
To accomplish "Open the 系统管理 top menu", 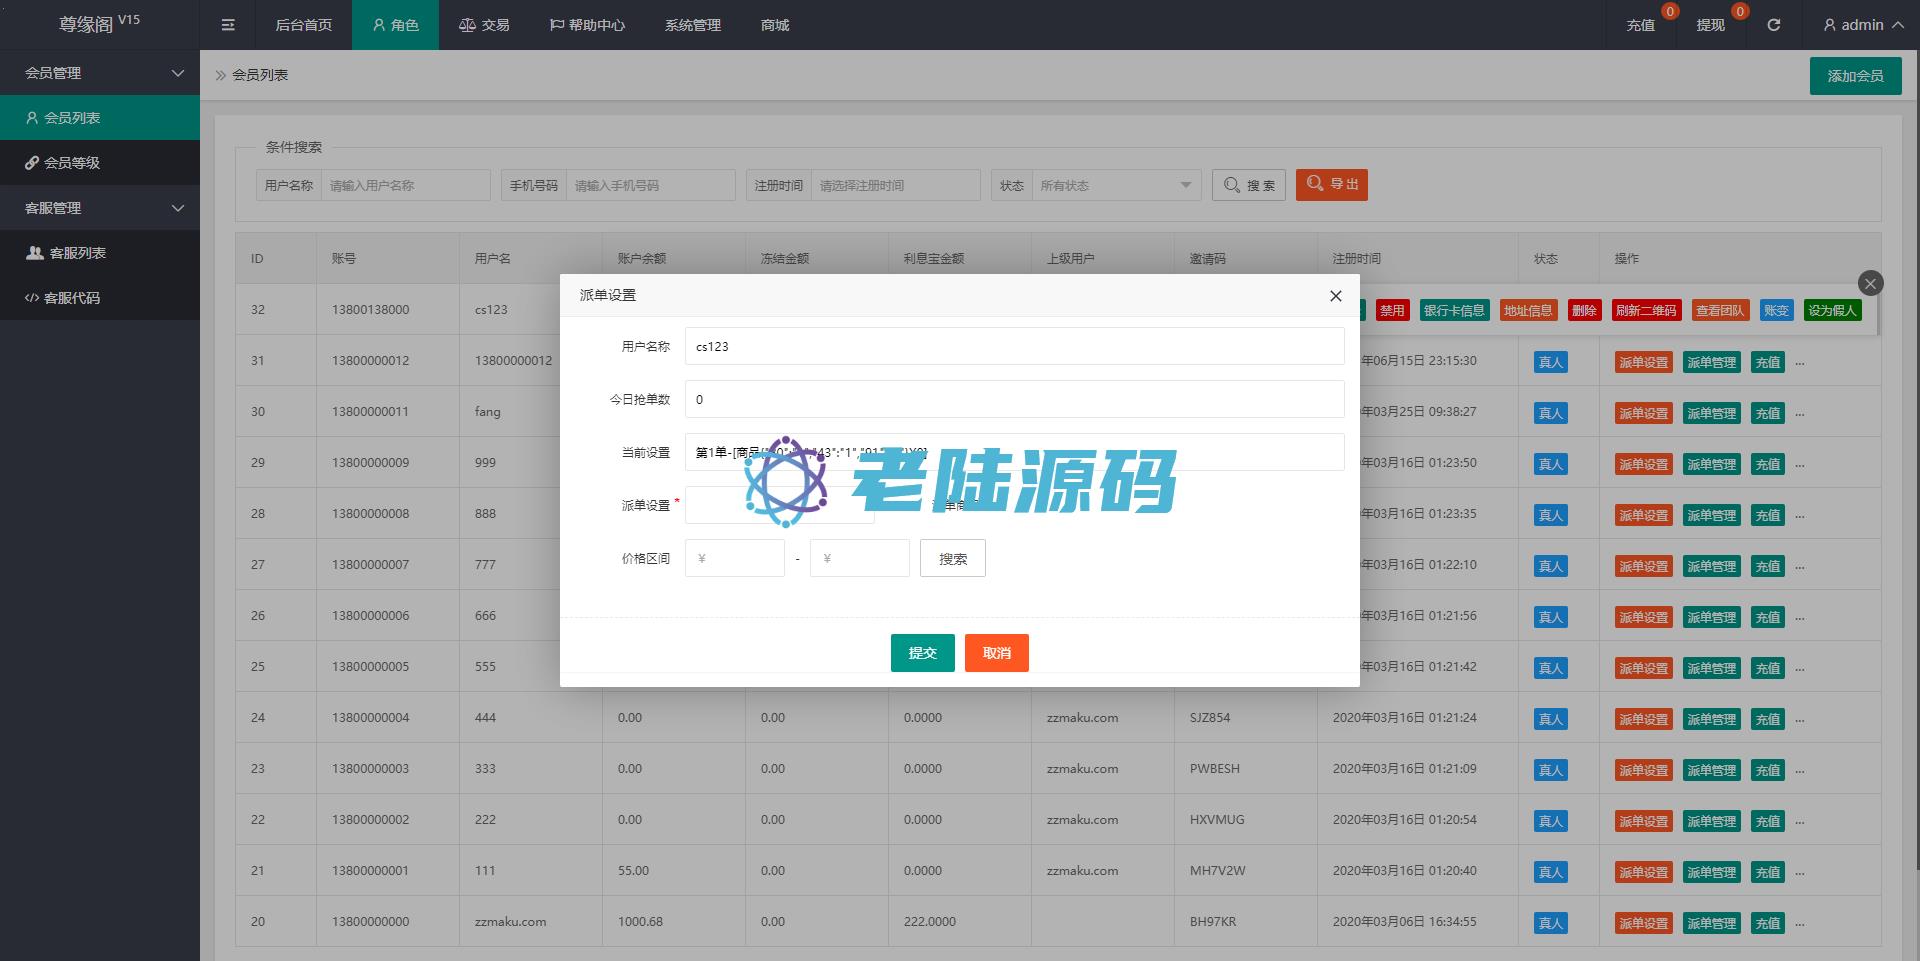I will (692, 25).
